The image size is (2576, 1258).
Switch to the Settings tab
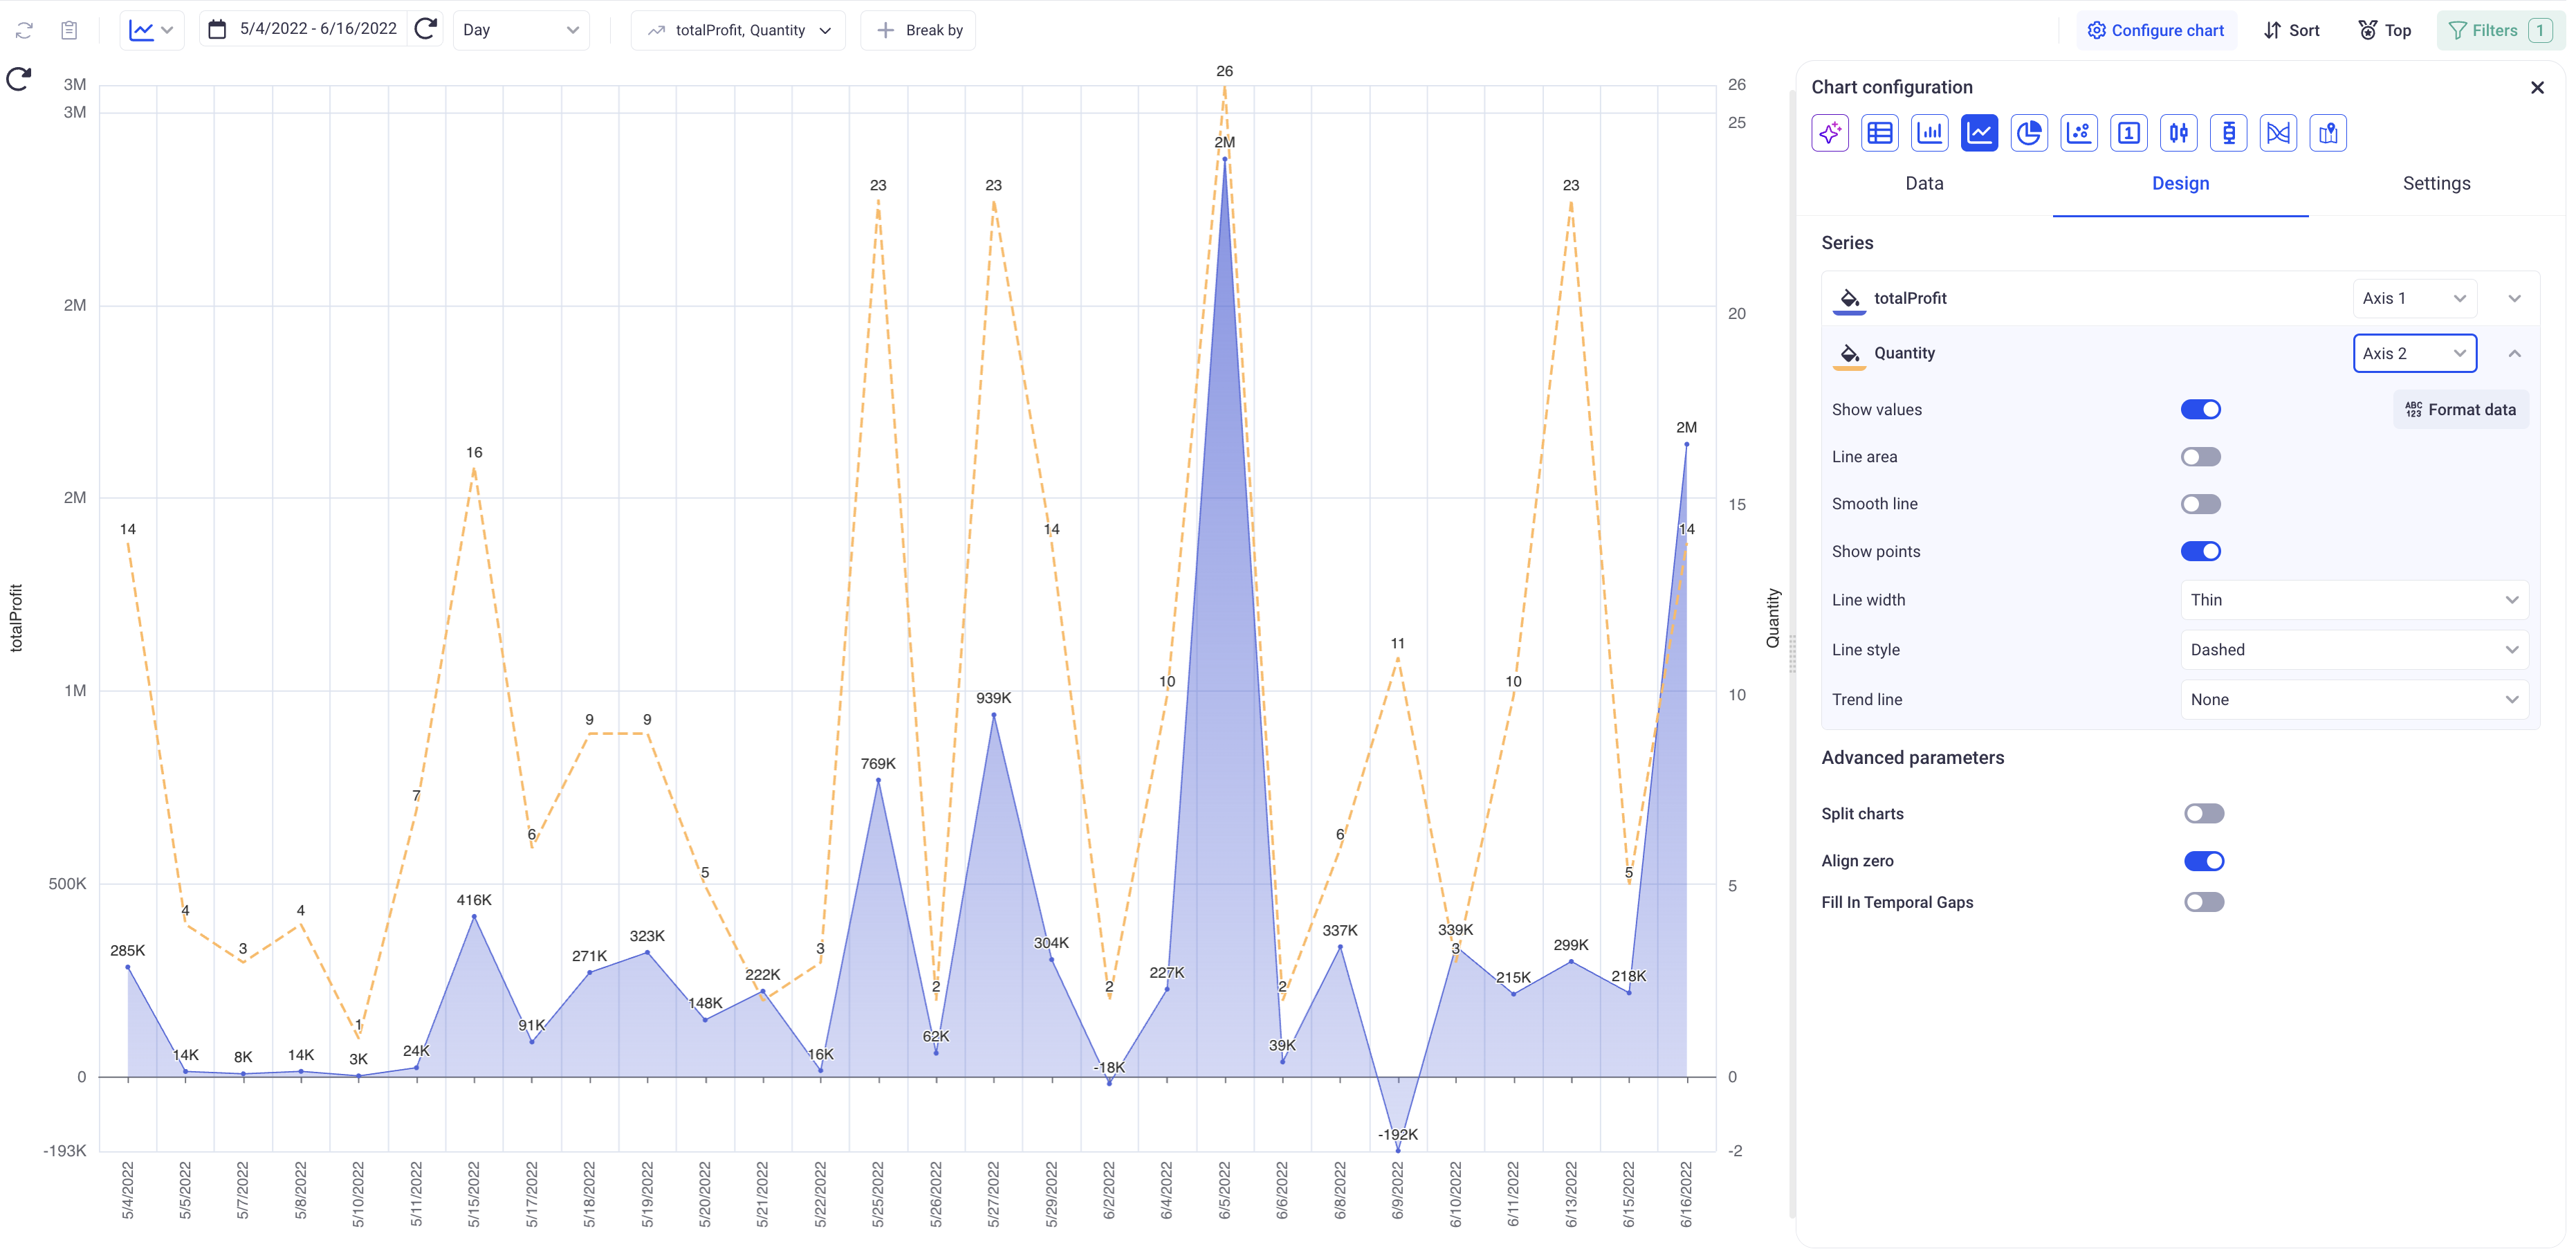point(2435,183)
